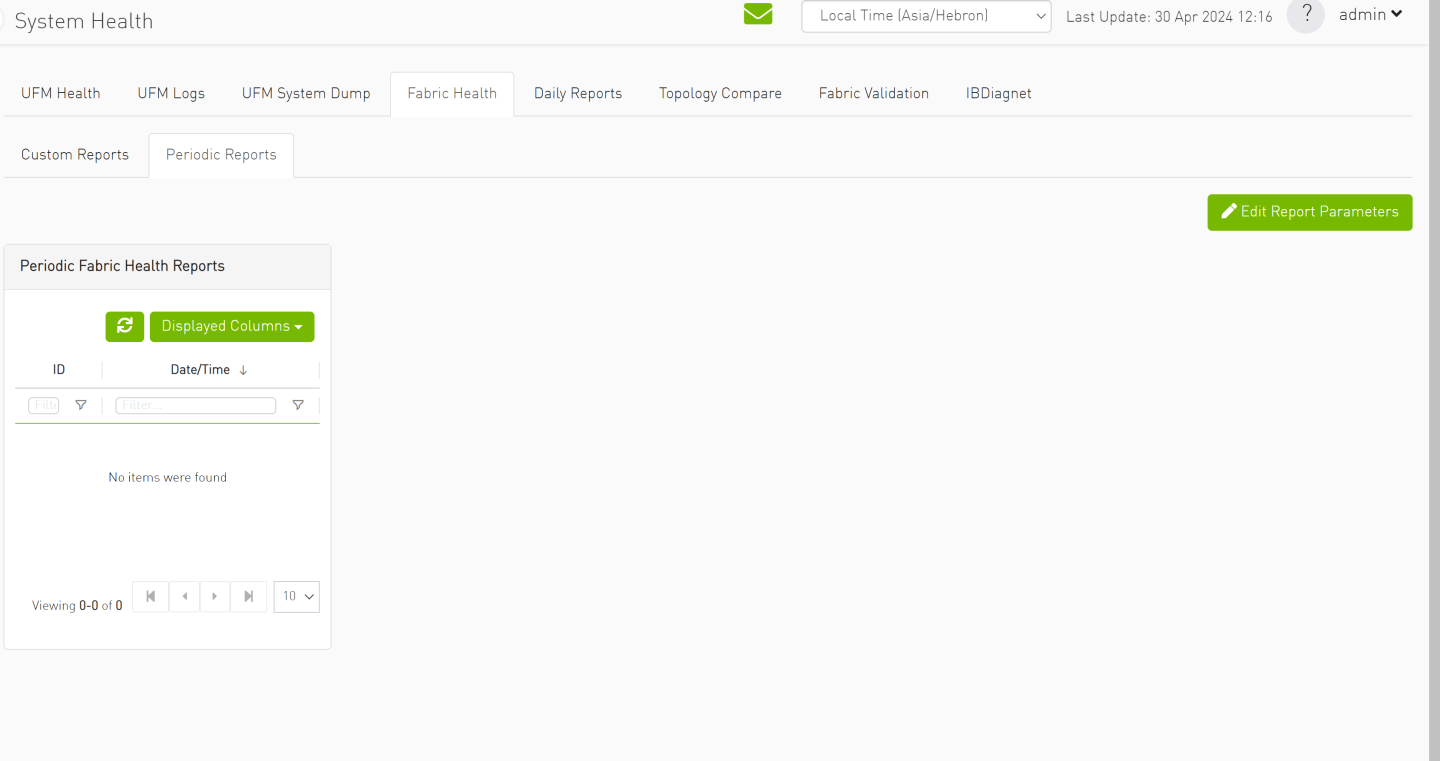Click the filter icon beside Date/Time filter box
The image size is (1440, 761).
click(298, 405)
